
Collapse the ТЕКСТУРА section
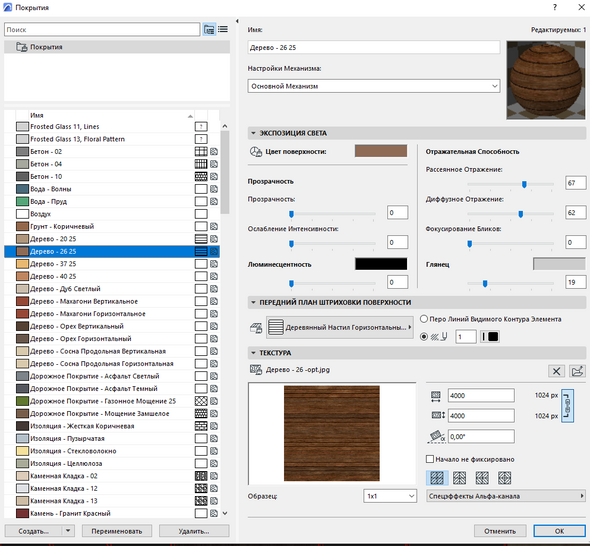pos(253,353)
